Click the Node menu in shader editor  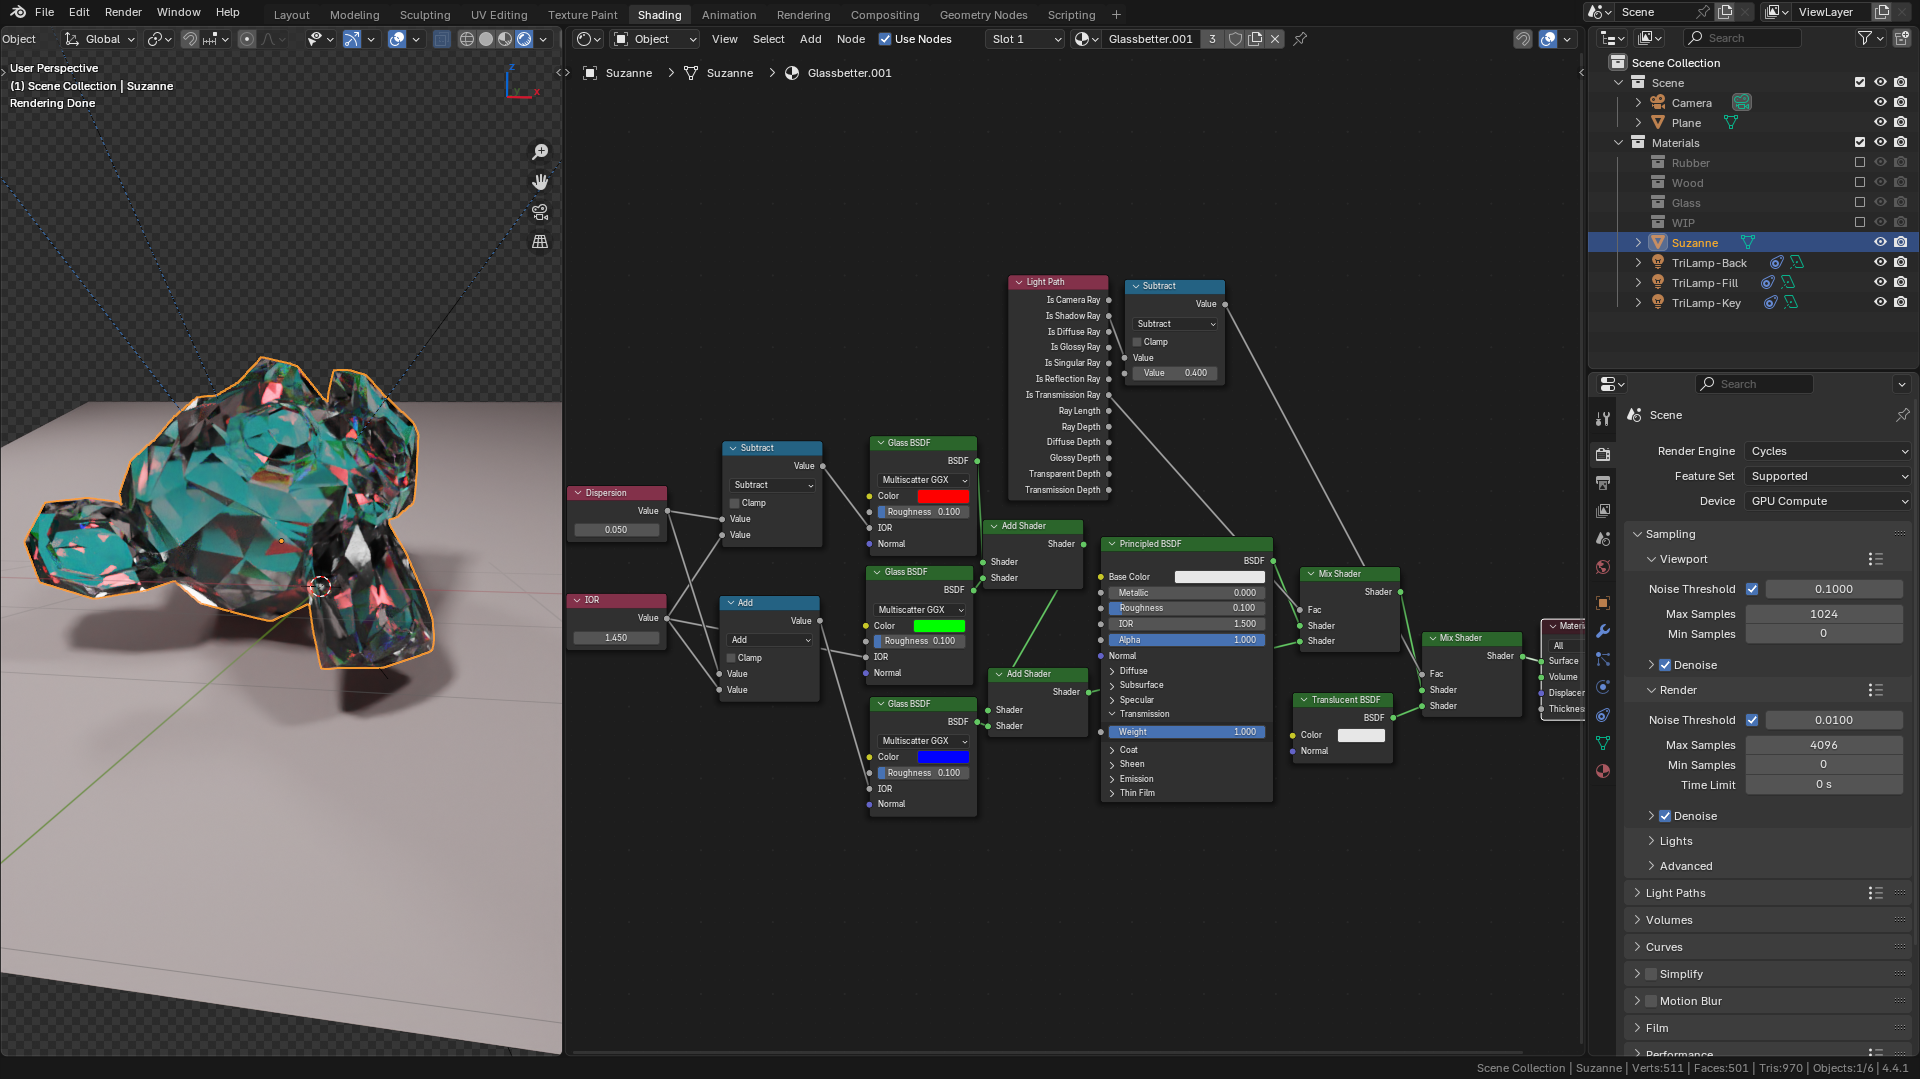[x=851, y=39]
